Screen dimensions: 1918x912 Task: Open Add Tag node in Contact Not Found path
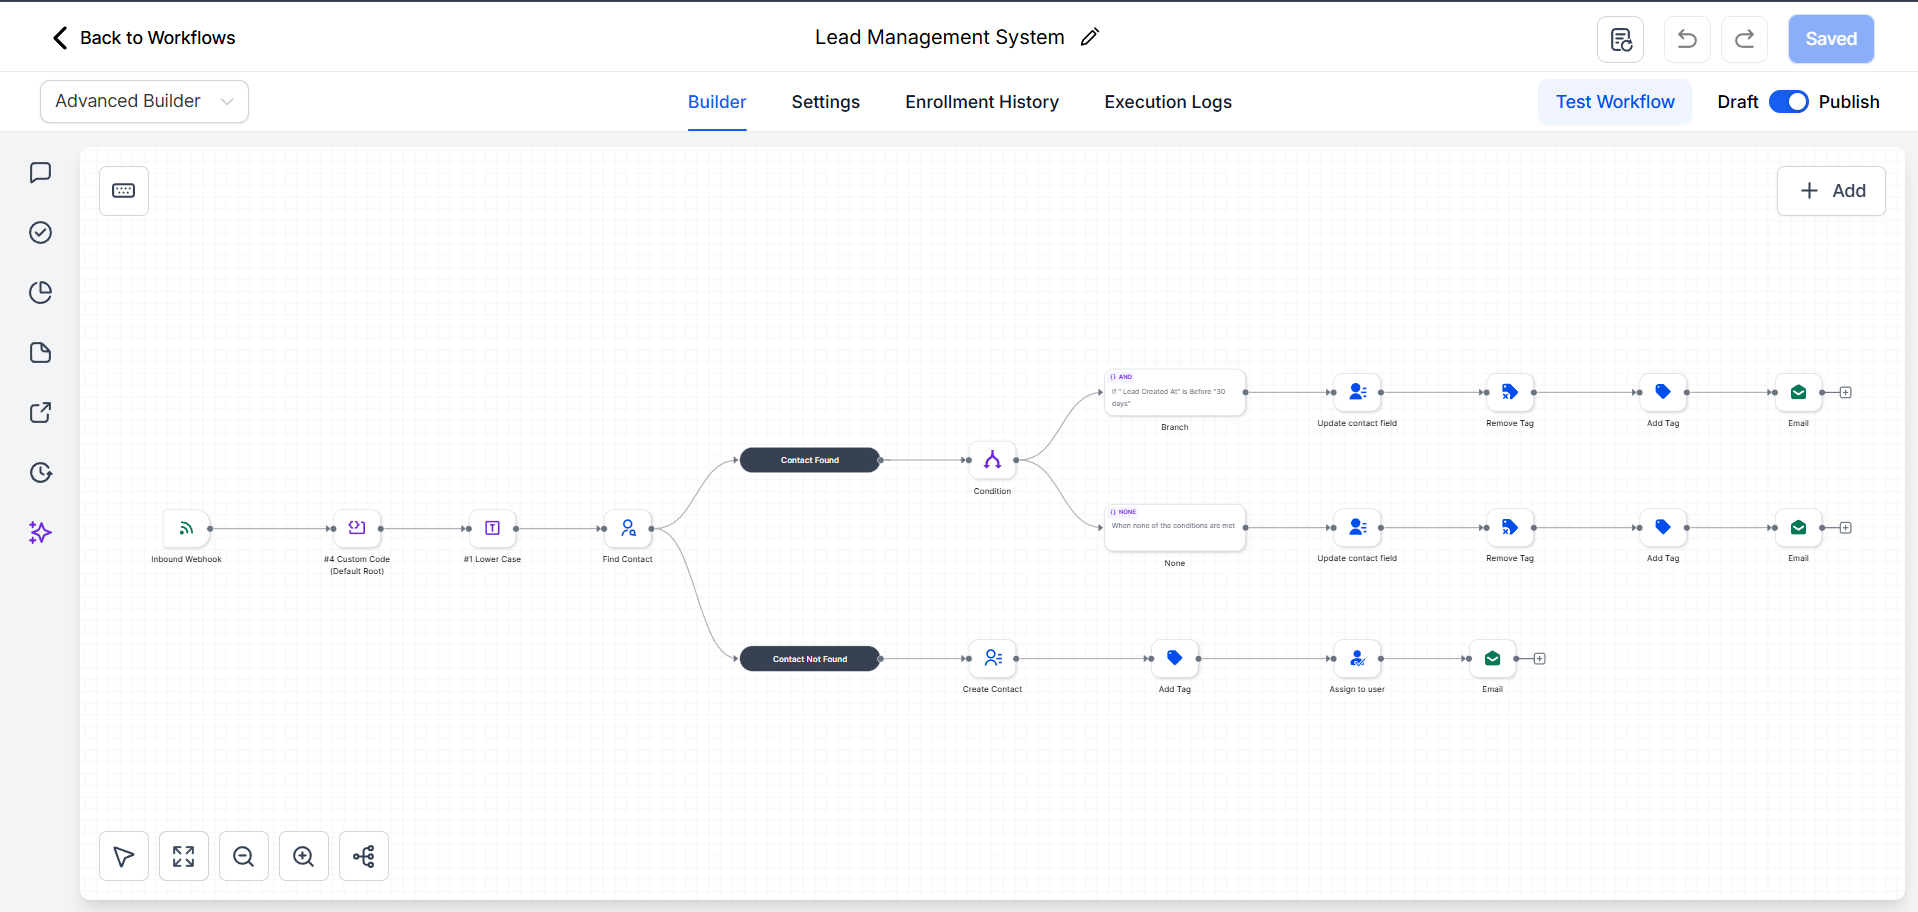1175,658
